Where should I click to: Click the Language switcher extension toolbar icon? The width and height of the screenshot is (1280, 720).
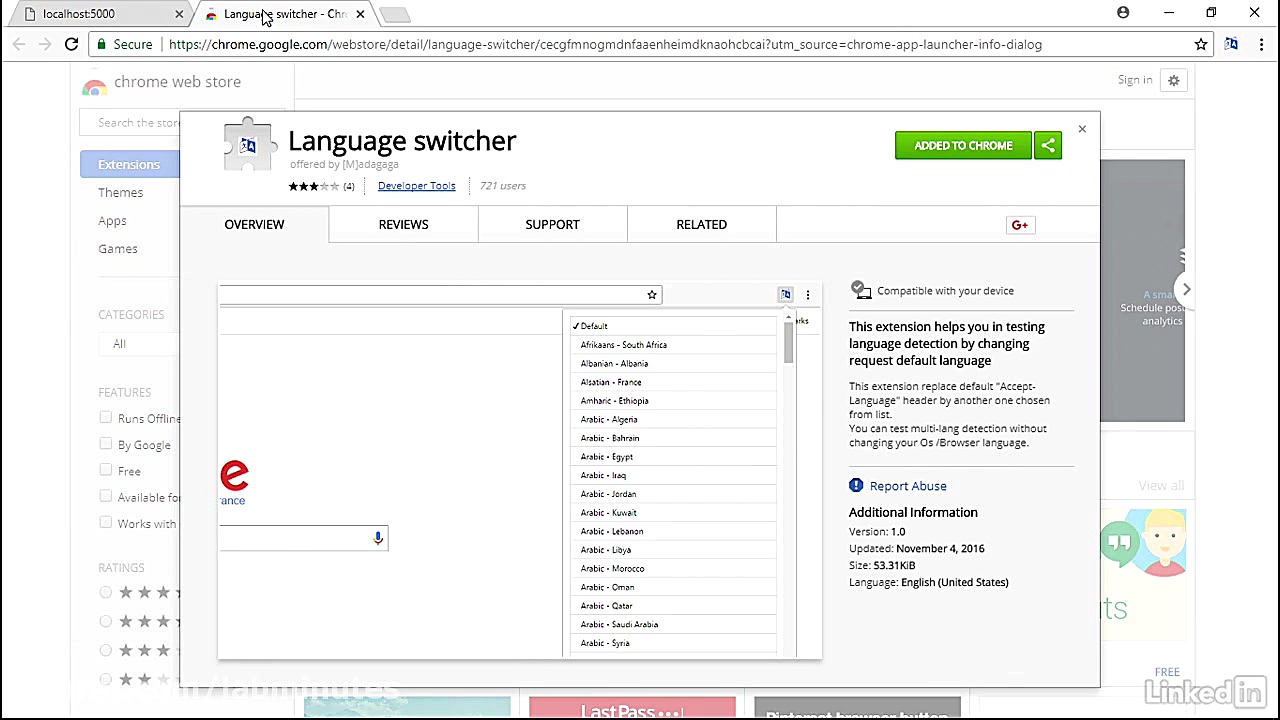click(1231, 44)
